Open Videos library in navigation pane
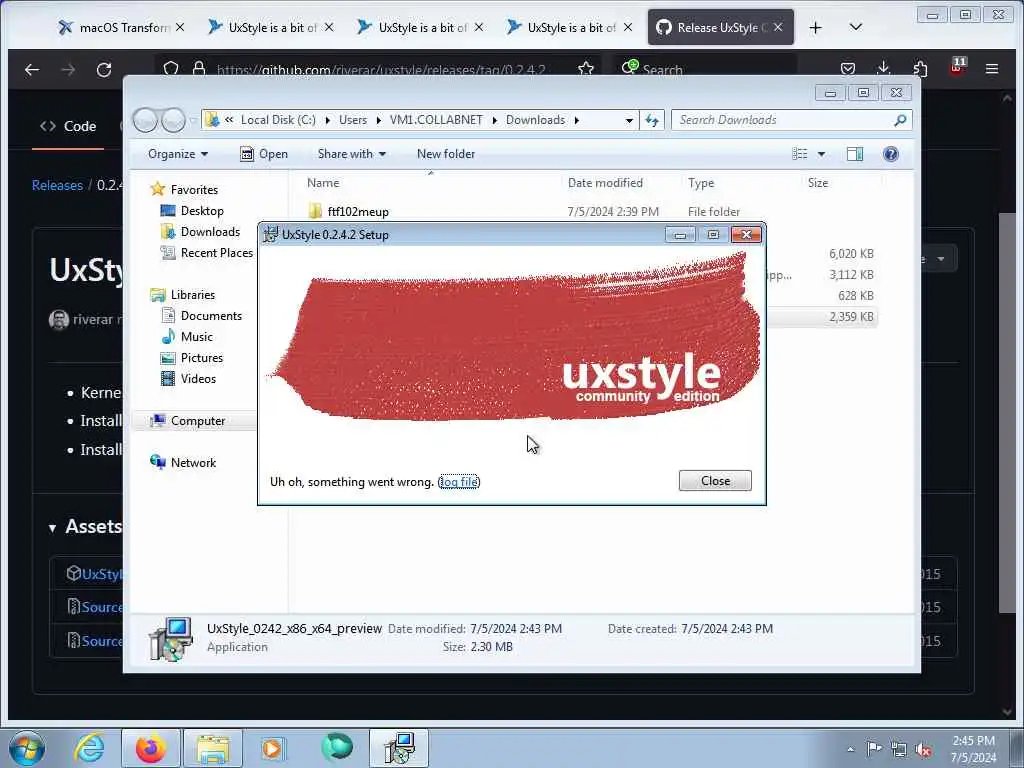1024x768 pixels. [x=198, y=379]
